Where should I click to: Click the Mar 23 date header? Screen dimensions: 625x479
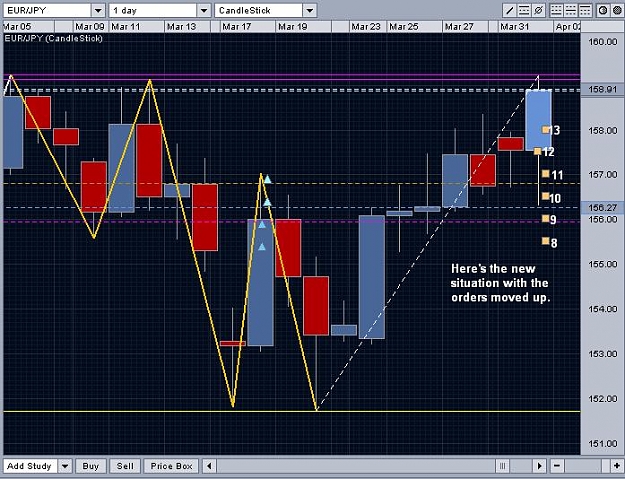[366, 27]
